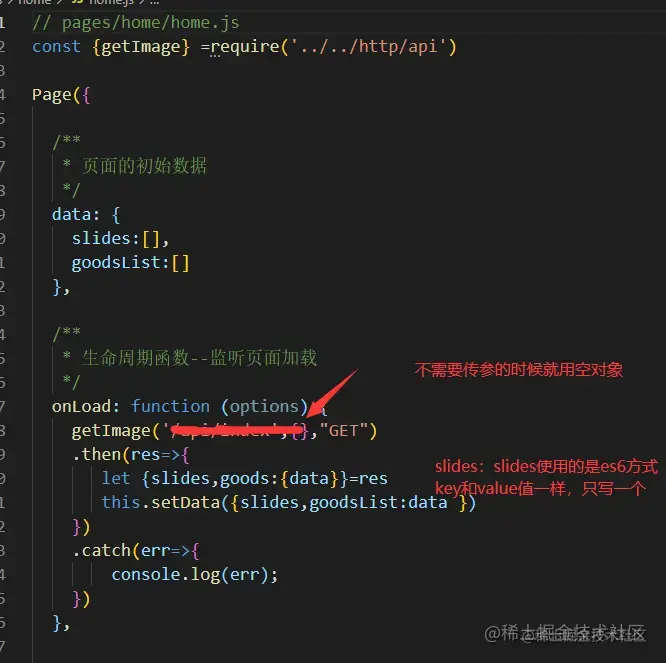Click the require function call
666x663 pixels.
[245, 46]
